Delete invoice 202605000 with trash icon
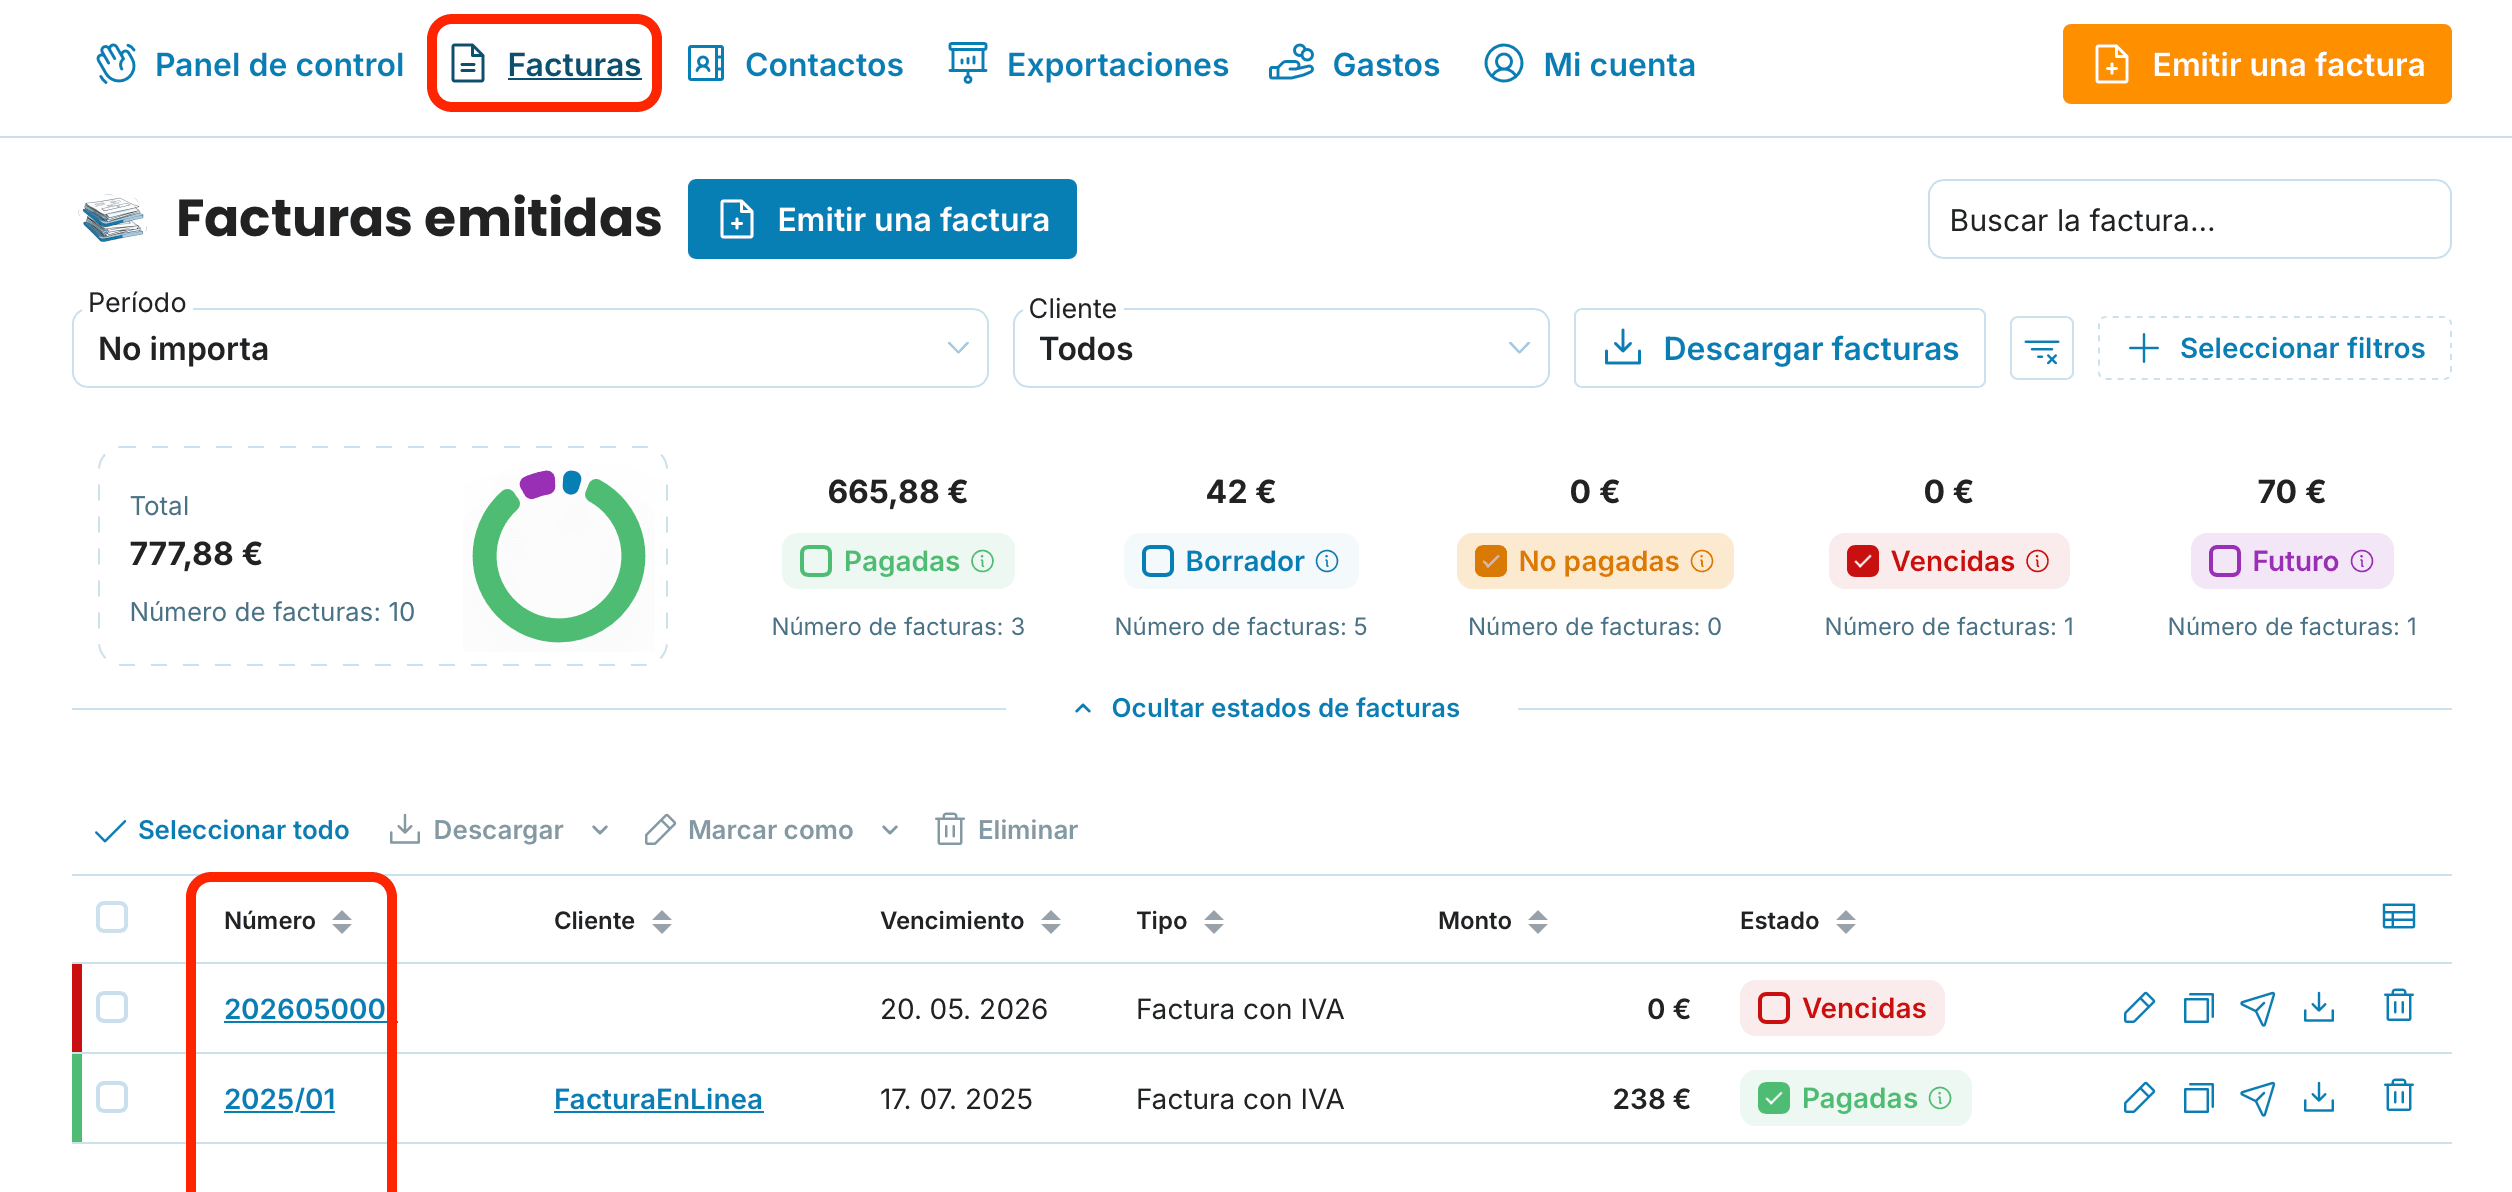This screenshot has width=2512, height=1192. pyautogui.click(x=2399, y=1006)
